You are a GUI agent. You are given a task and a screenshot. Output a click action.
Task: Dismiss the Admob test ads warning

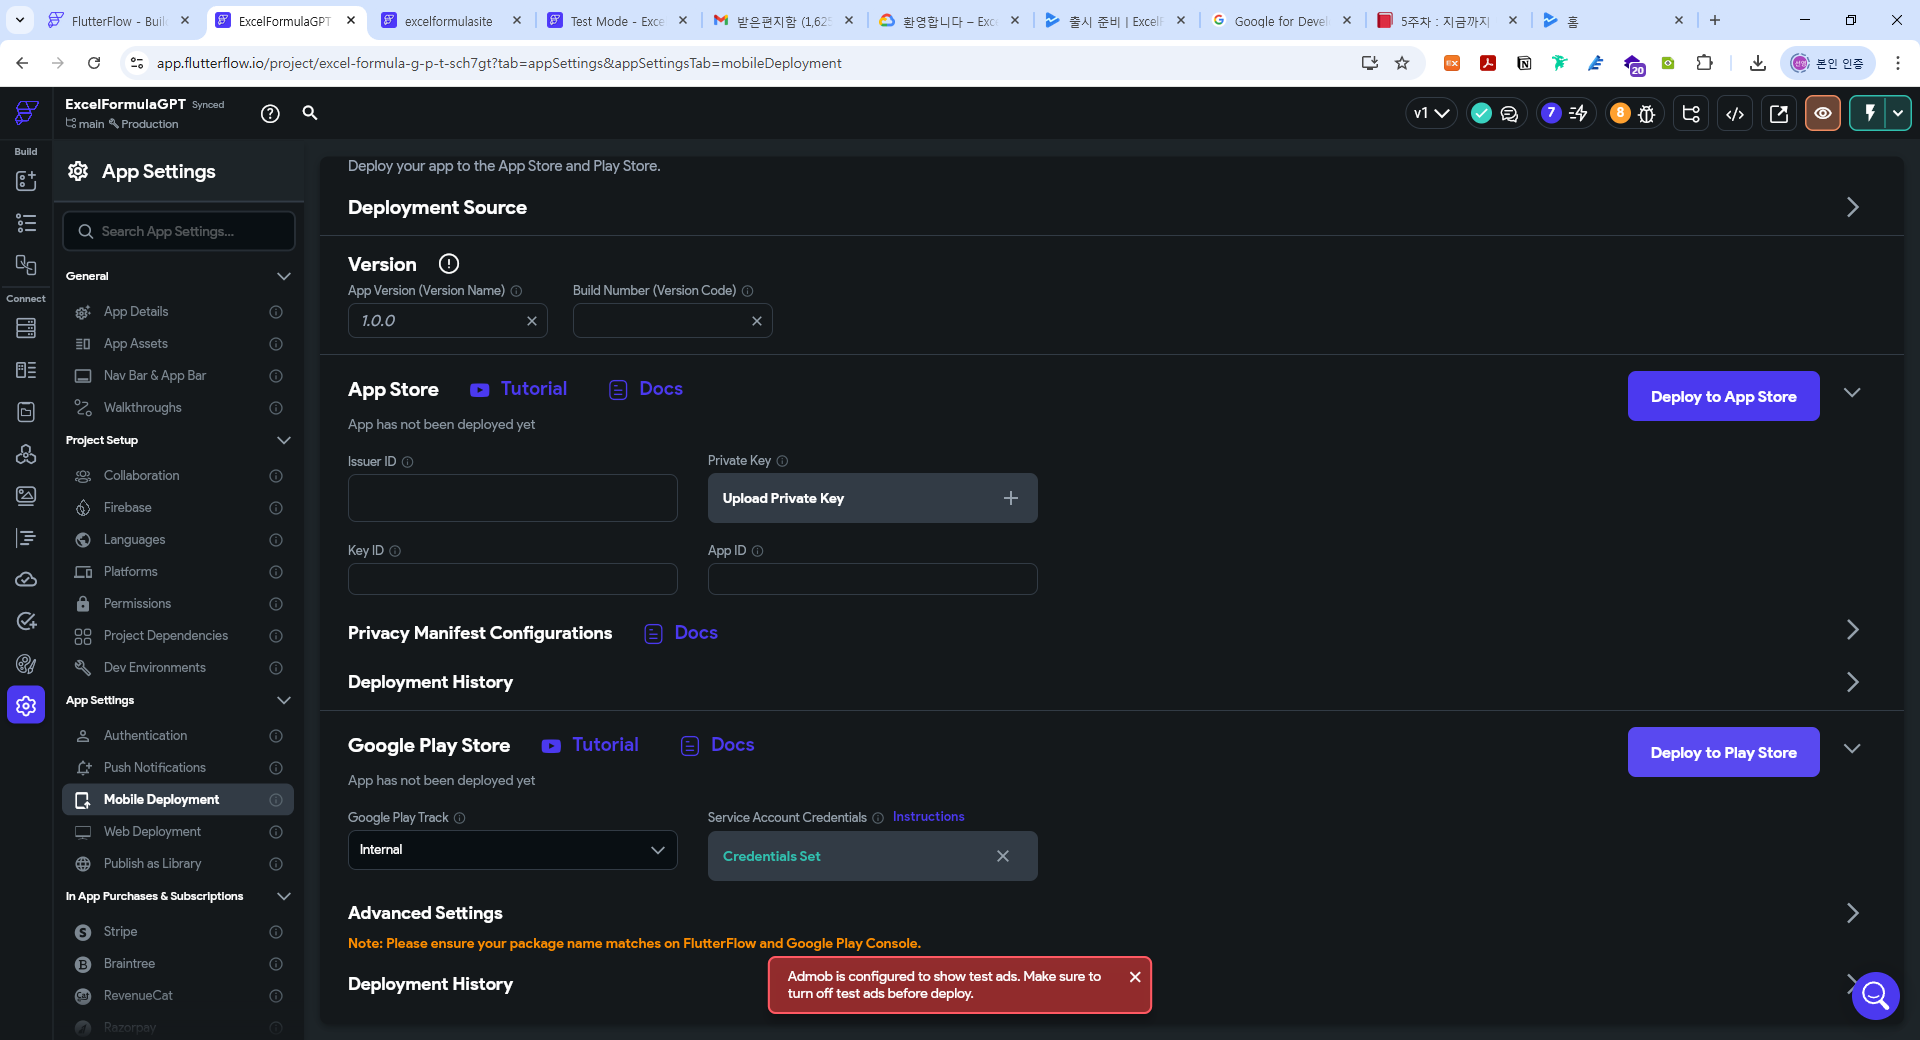(1135, 977)
